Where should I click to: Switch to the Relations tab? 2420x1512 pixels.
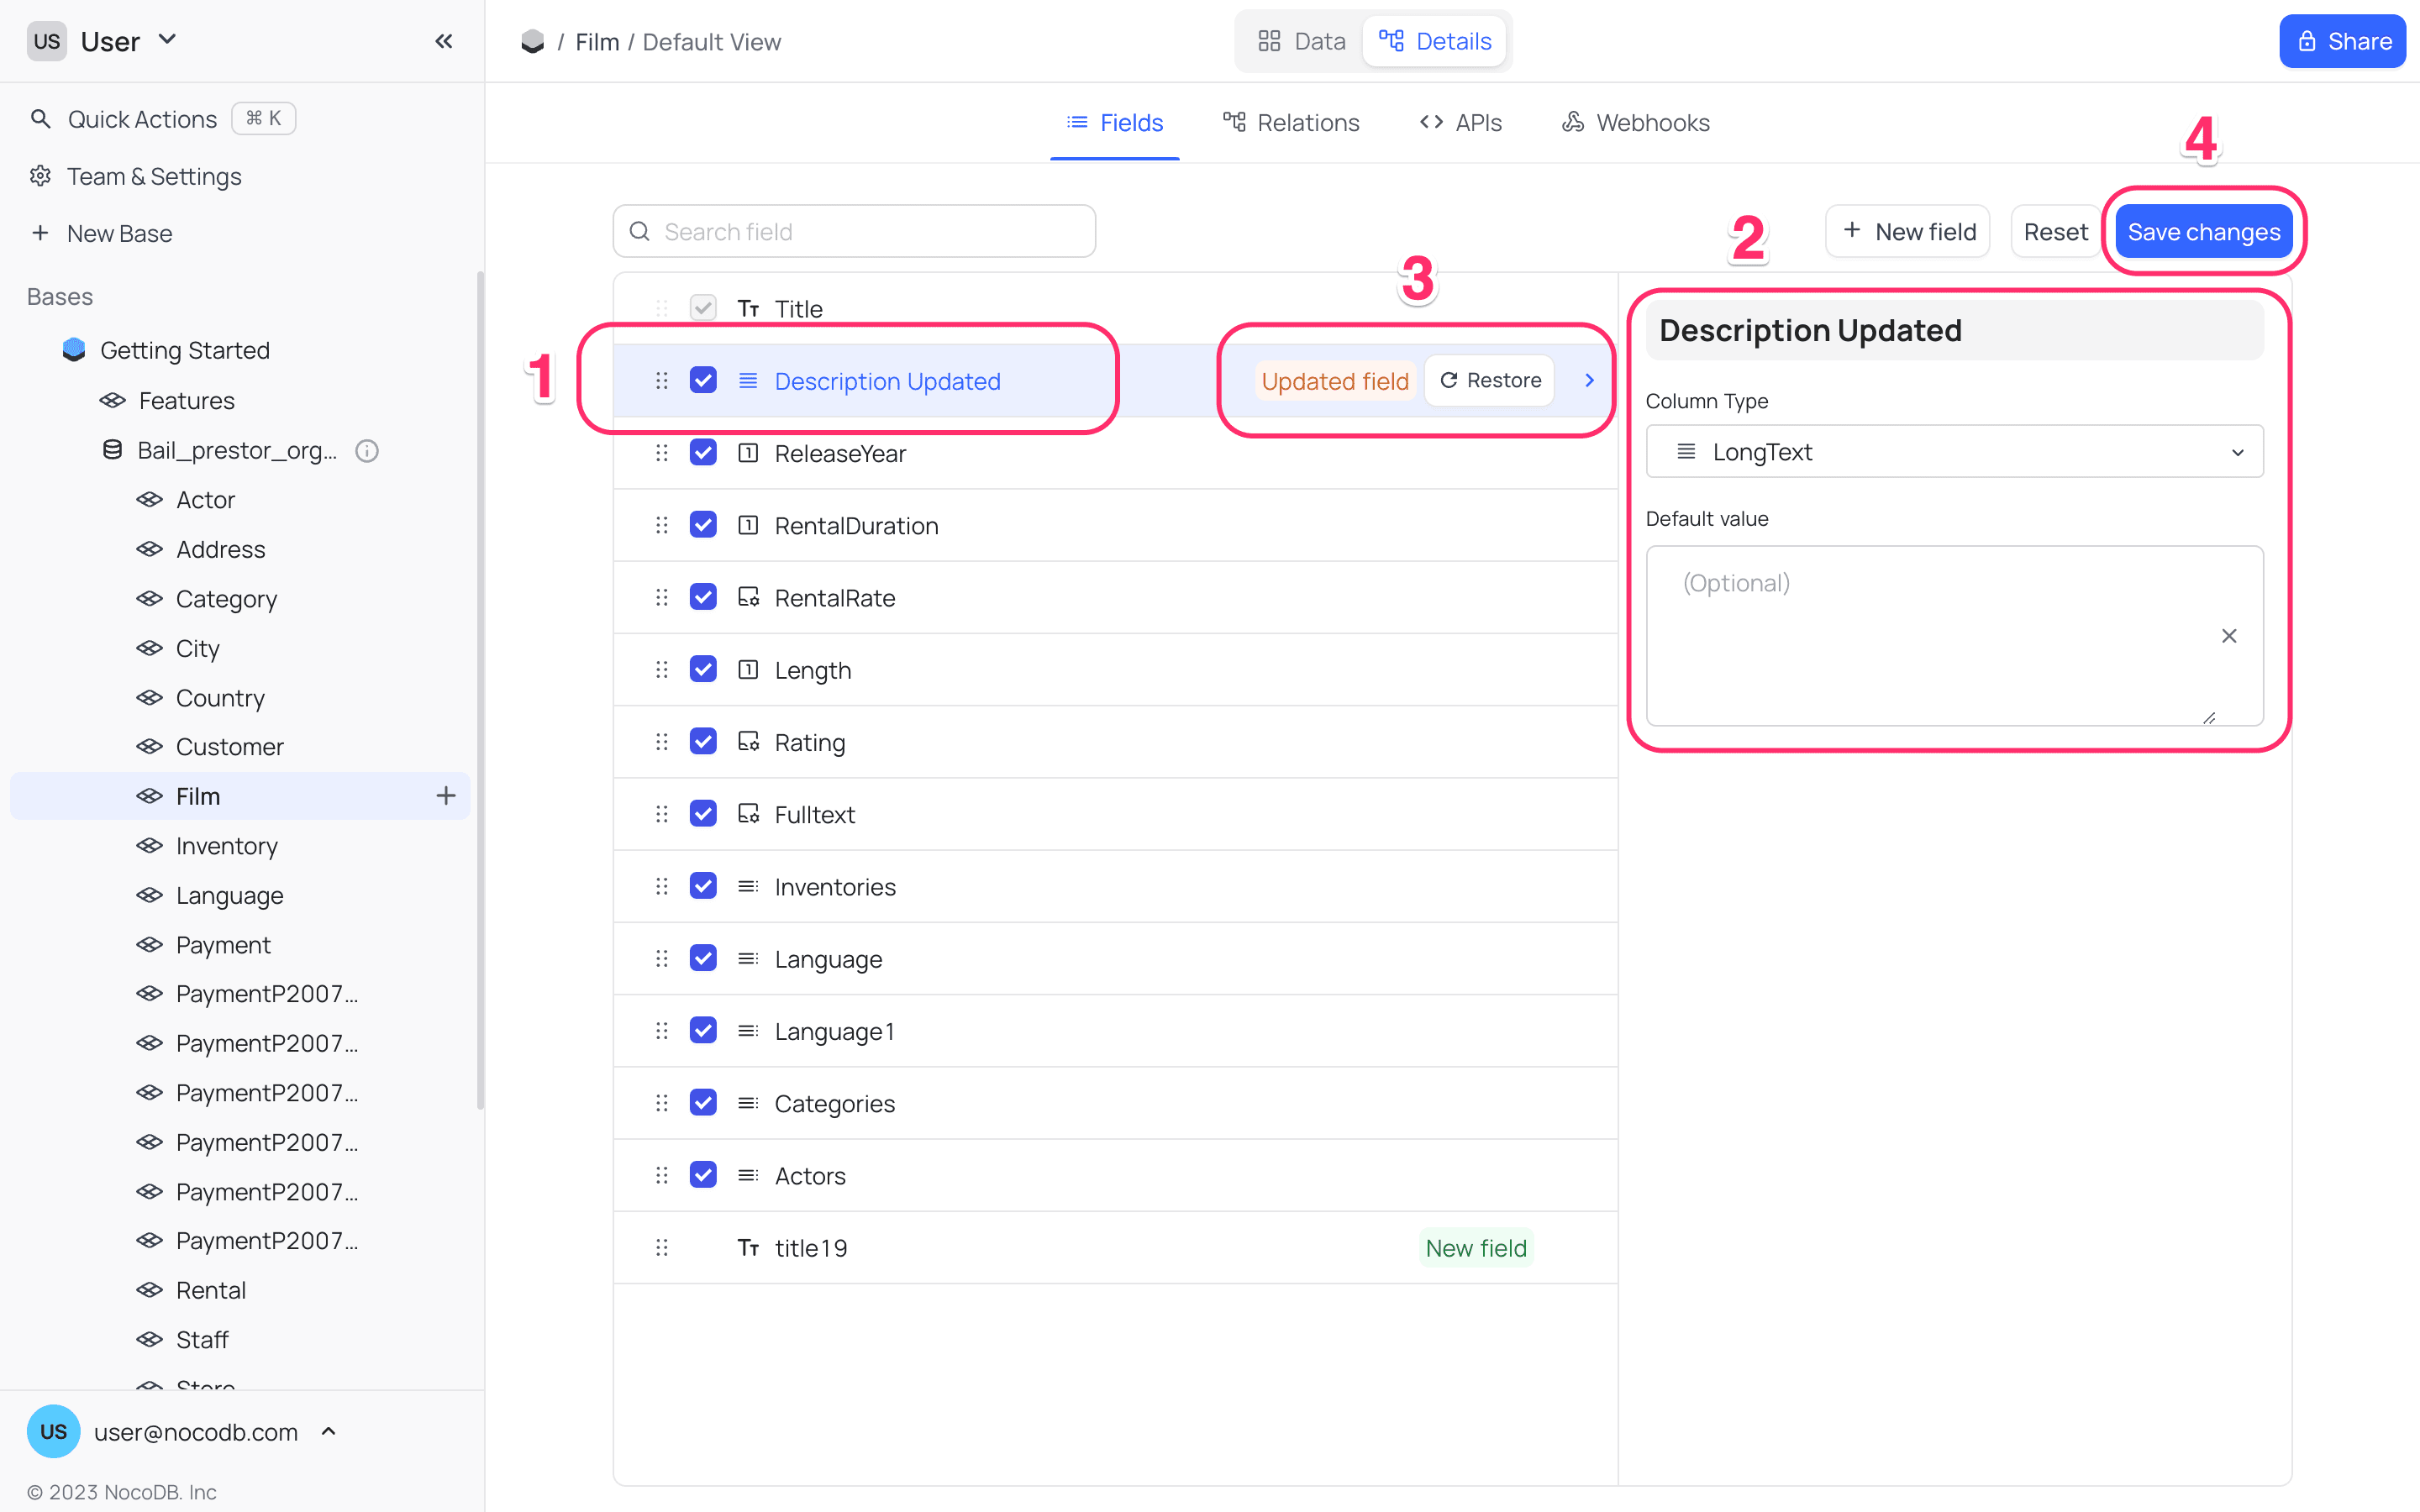(x=1291, y=122)
